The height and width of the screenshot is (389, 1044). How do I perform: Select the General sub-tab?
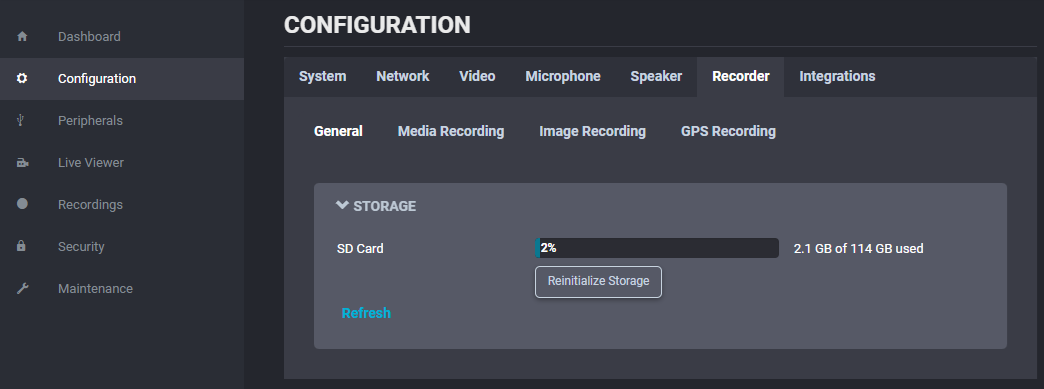338,131
